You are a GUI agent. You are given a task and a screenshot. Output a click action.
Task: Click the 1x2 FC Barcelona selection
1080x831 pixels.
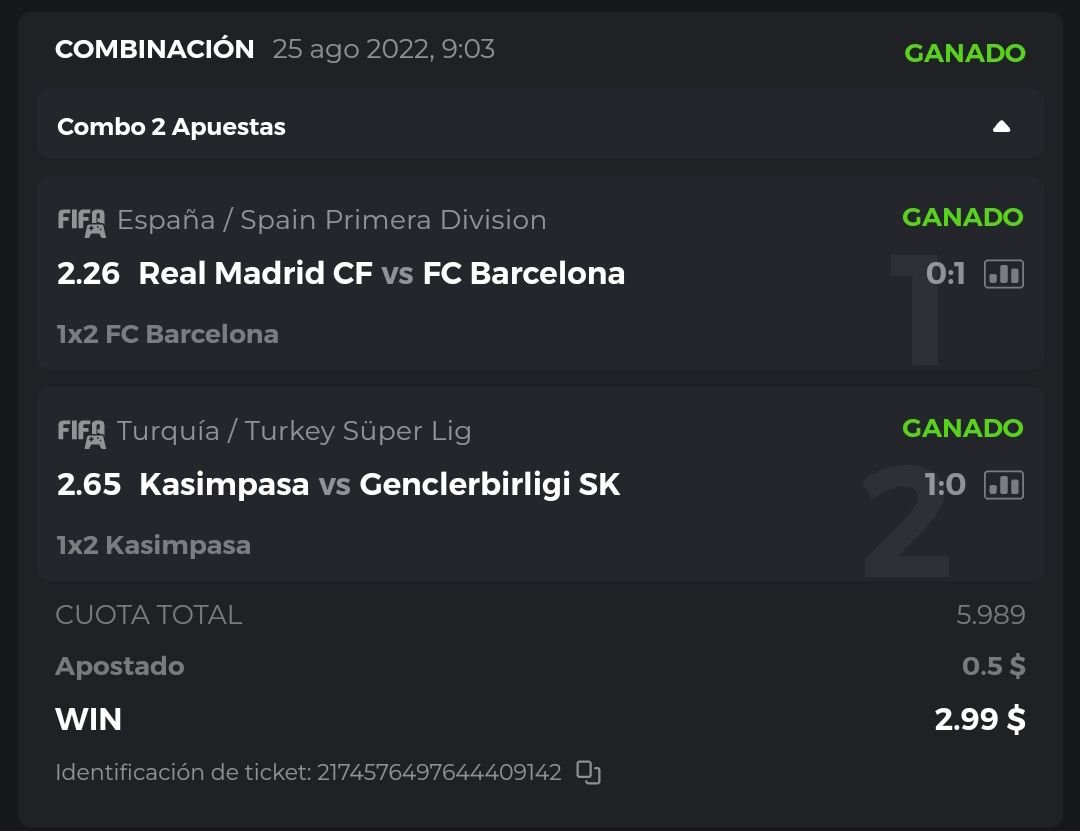167,334
